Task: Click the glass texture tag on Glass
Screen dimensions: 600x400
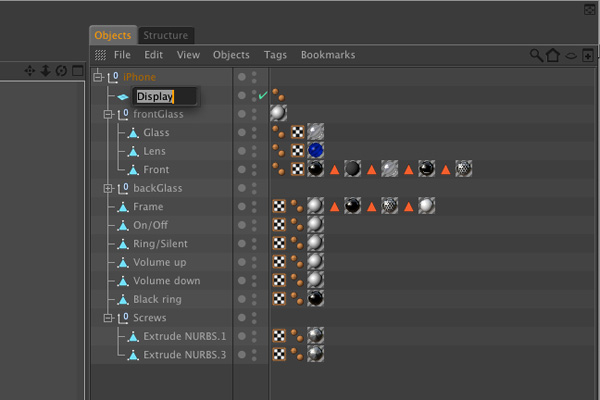Action: click(315, 132)
